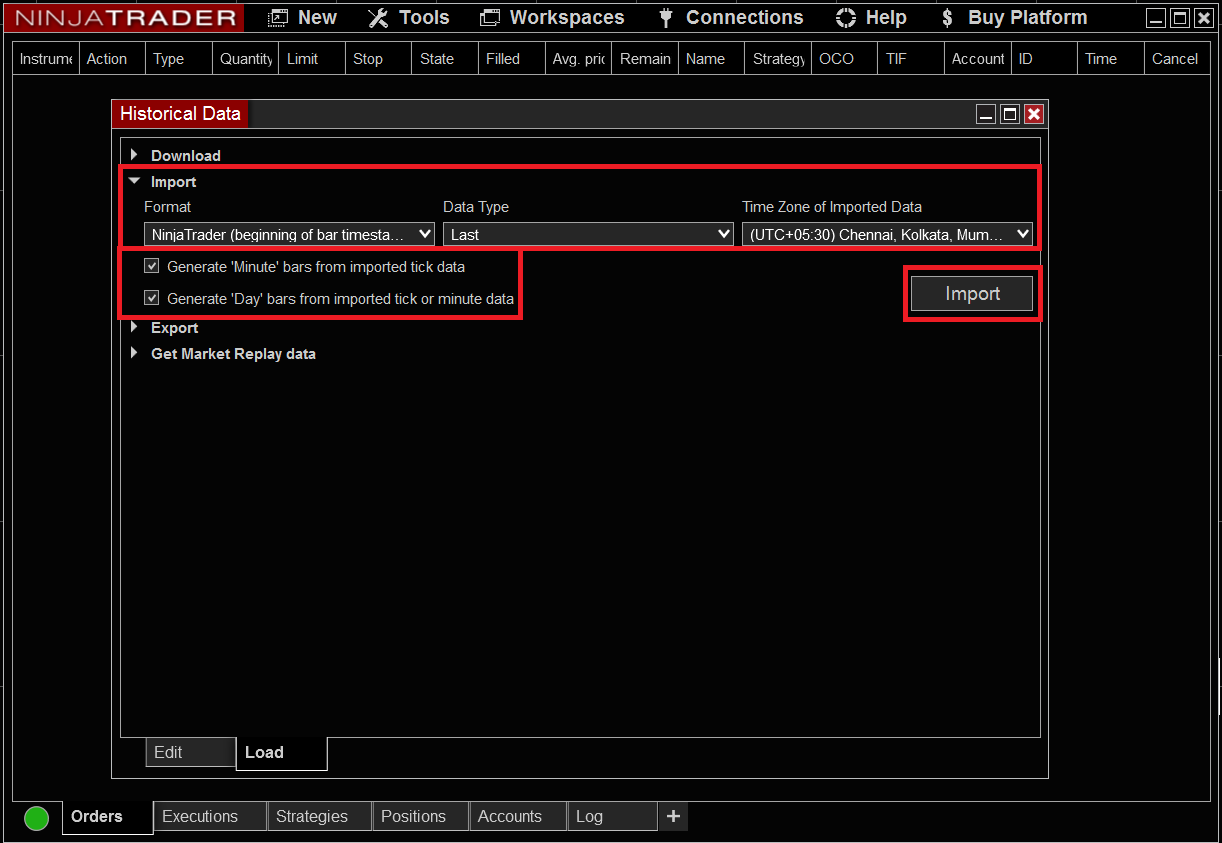Viewport: 1222px width, 843px height.
Task: Switch to the Edit tab
Action: click(190, 753)
